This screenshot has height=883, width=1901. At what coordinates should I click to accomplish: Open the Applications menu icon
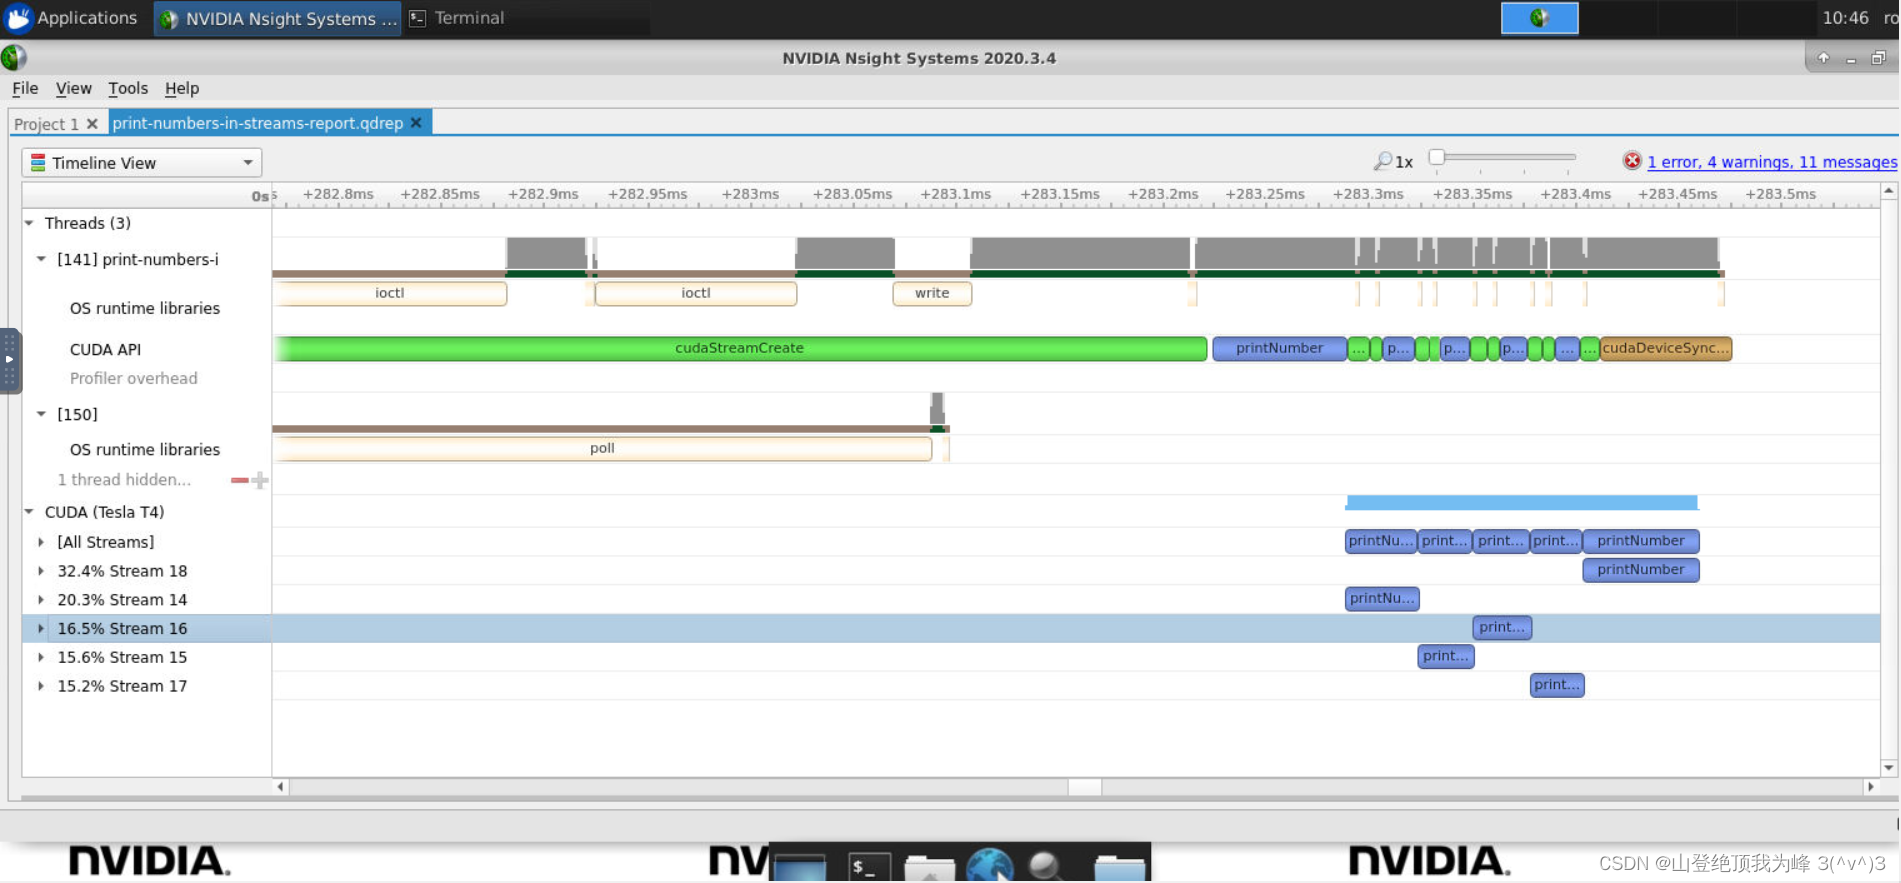(x=18, y=18)
